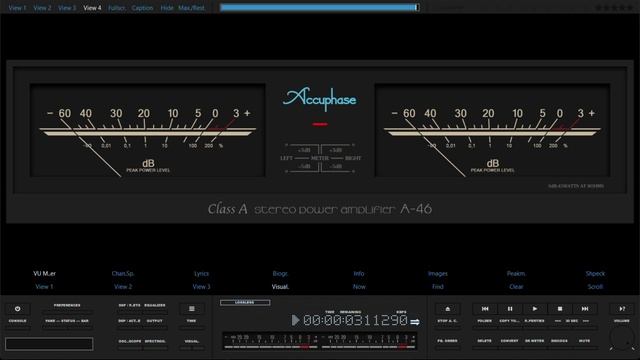Viewport: 640px width, 360px height.
Task: Toggle the Caption option in the top bar
Action: click(142, 8)
